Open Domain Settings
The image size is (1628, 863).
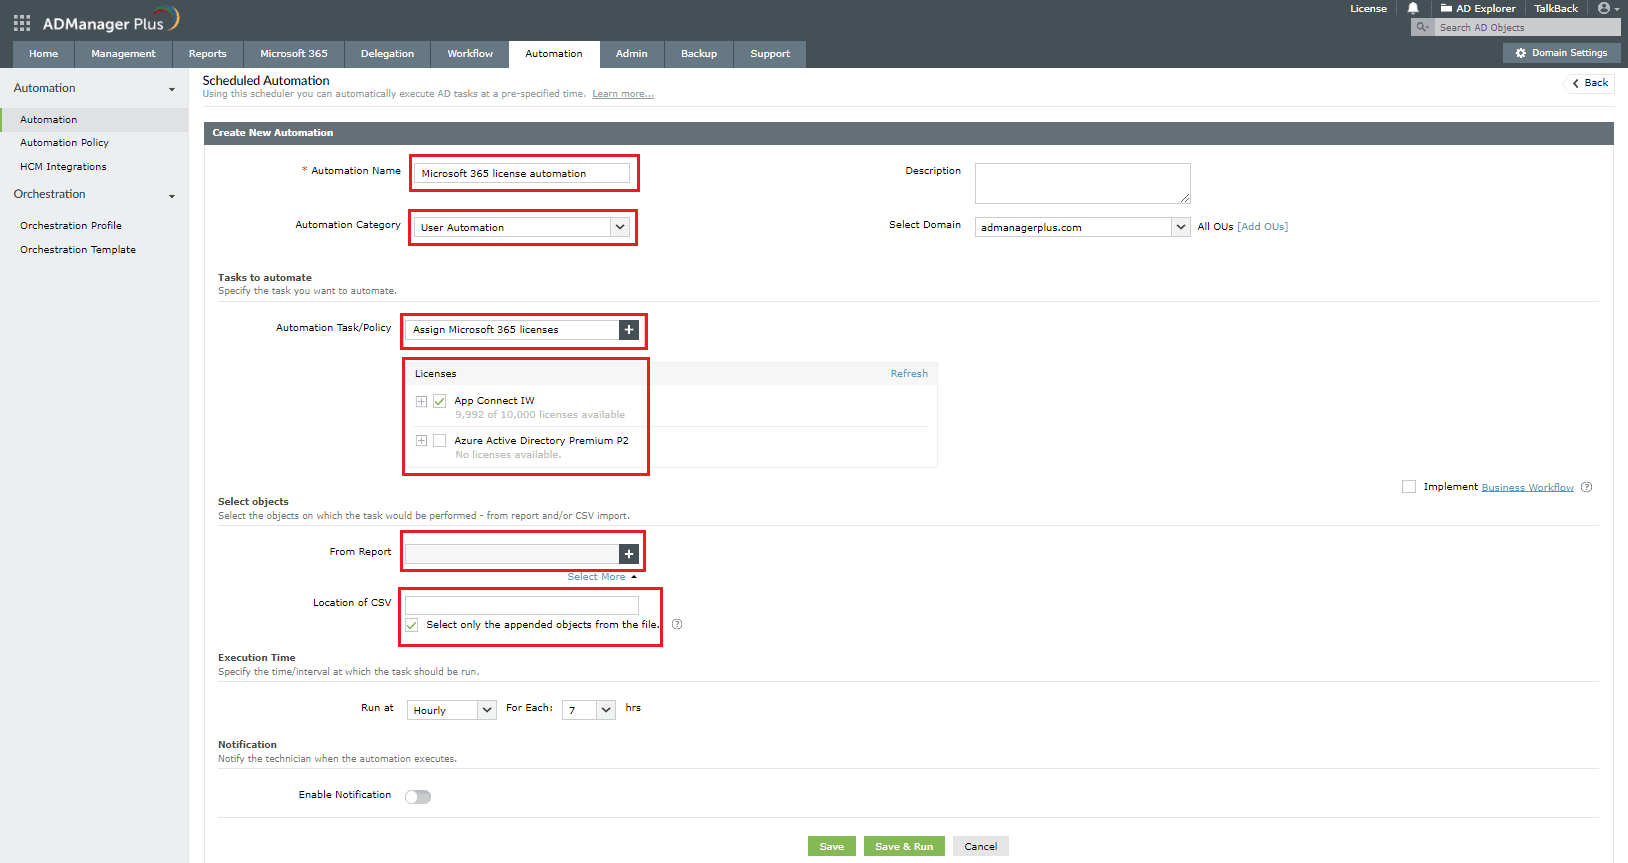click(x=1561, y=53)
